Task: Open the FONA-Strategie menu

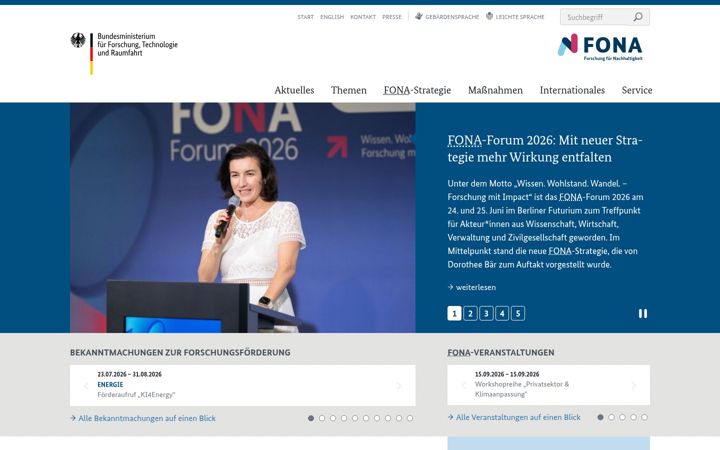Action: (x=417, y=90)
